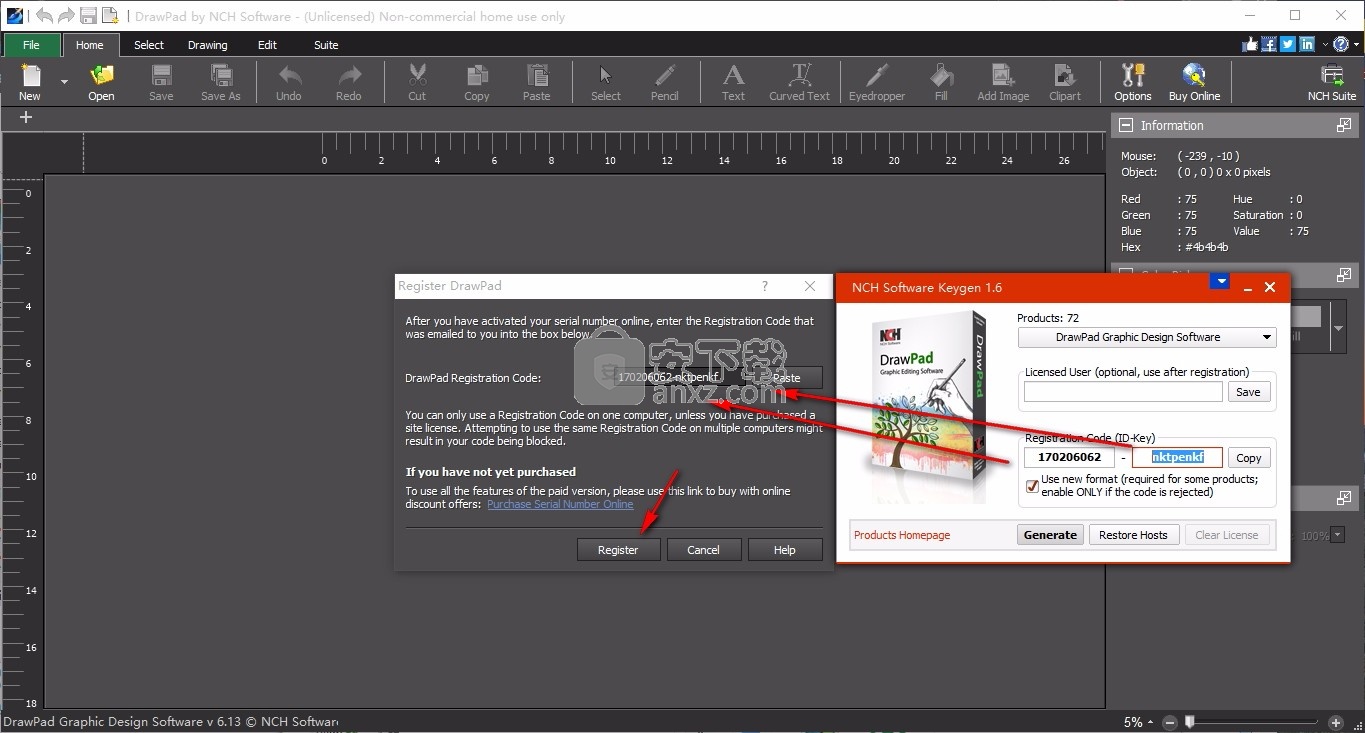The height and width of the screenshot is (733, 1365).
Task: Click Cancel in Register DrawPad dialog
Action: pos(703,550)
